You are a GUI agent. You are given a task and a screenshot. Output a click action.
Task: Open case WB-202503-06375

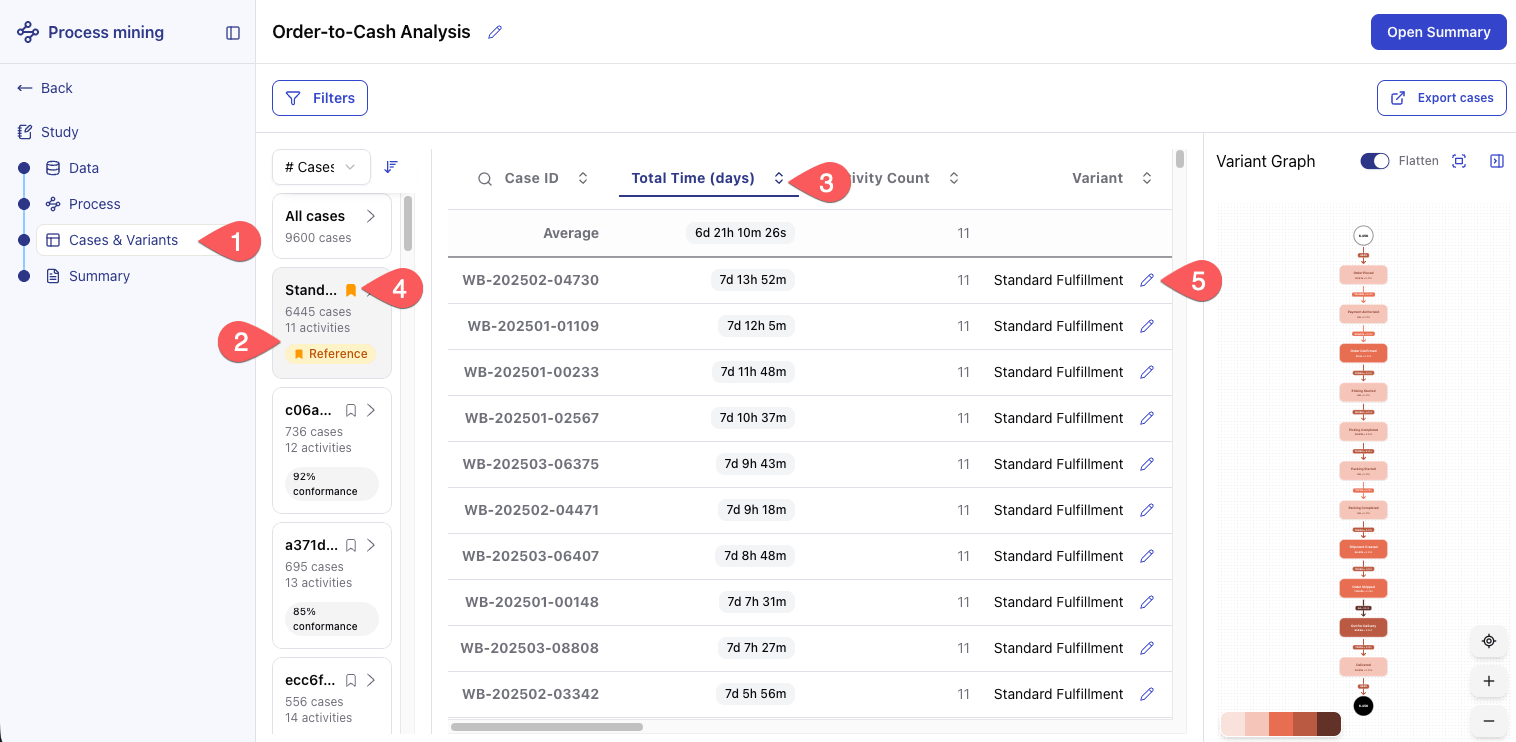531,464
